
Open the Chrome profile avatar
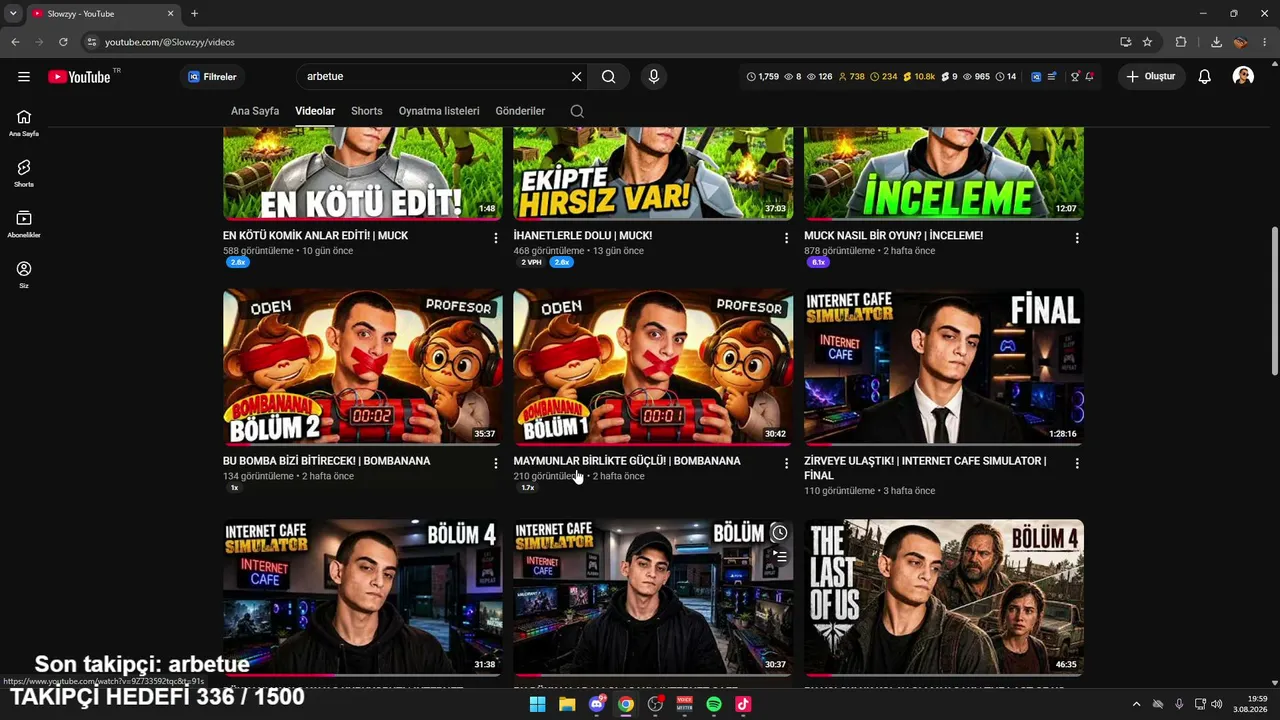(x=1240, y=42)
